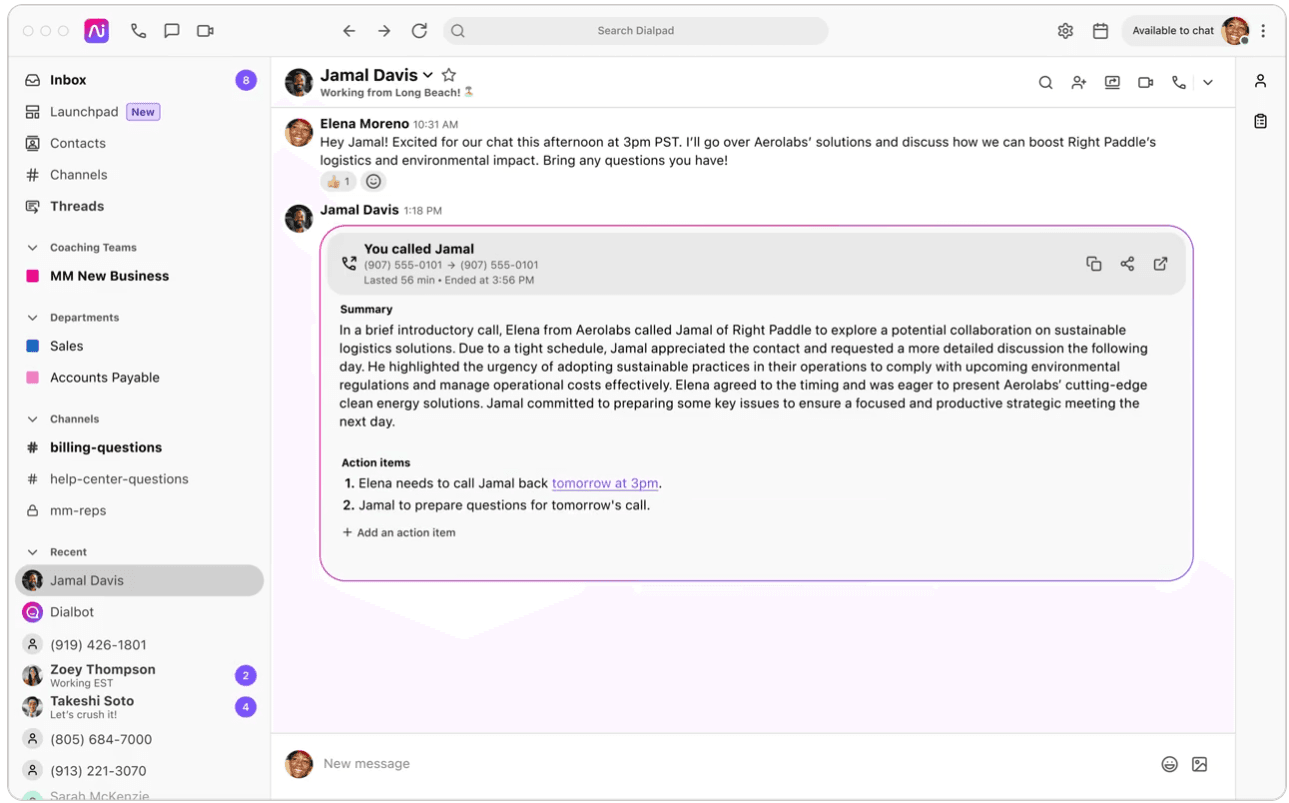This screenshot has height=803, width=1289.
Task: Start a video call with Jamal
Action: coord(1145,83)
